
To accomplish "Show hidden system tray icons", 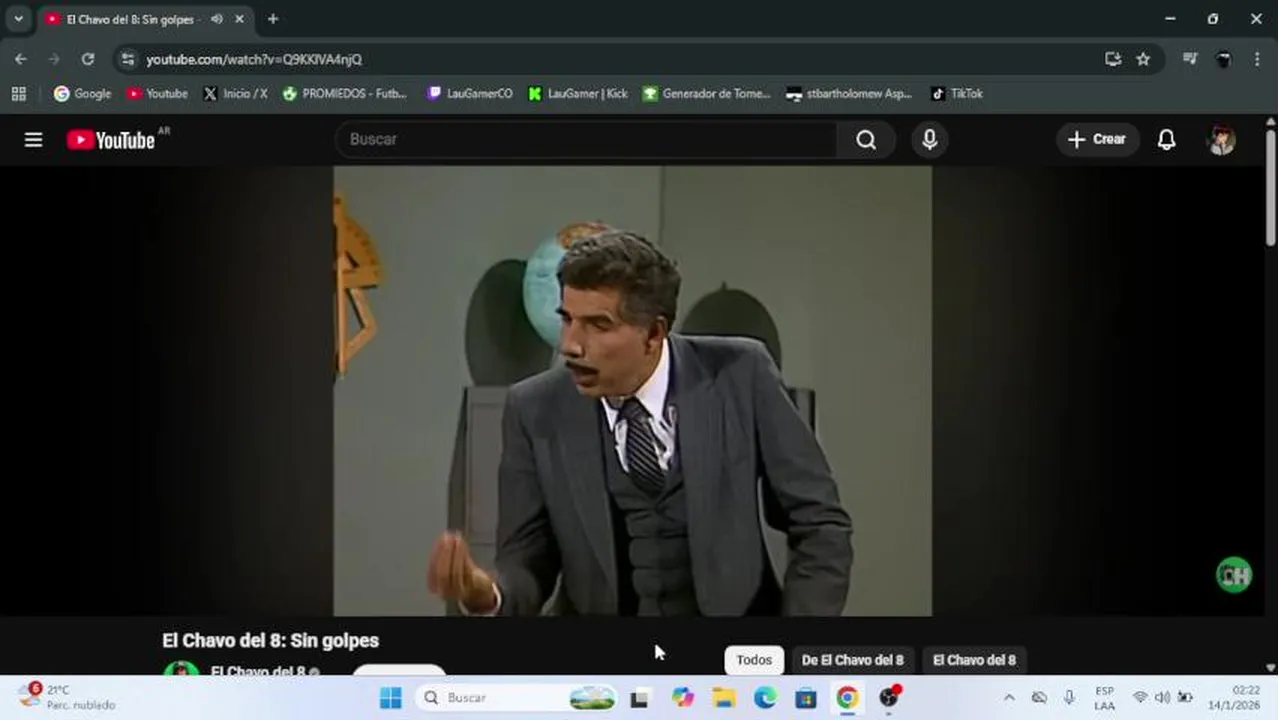I will [1009, 698].
